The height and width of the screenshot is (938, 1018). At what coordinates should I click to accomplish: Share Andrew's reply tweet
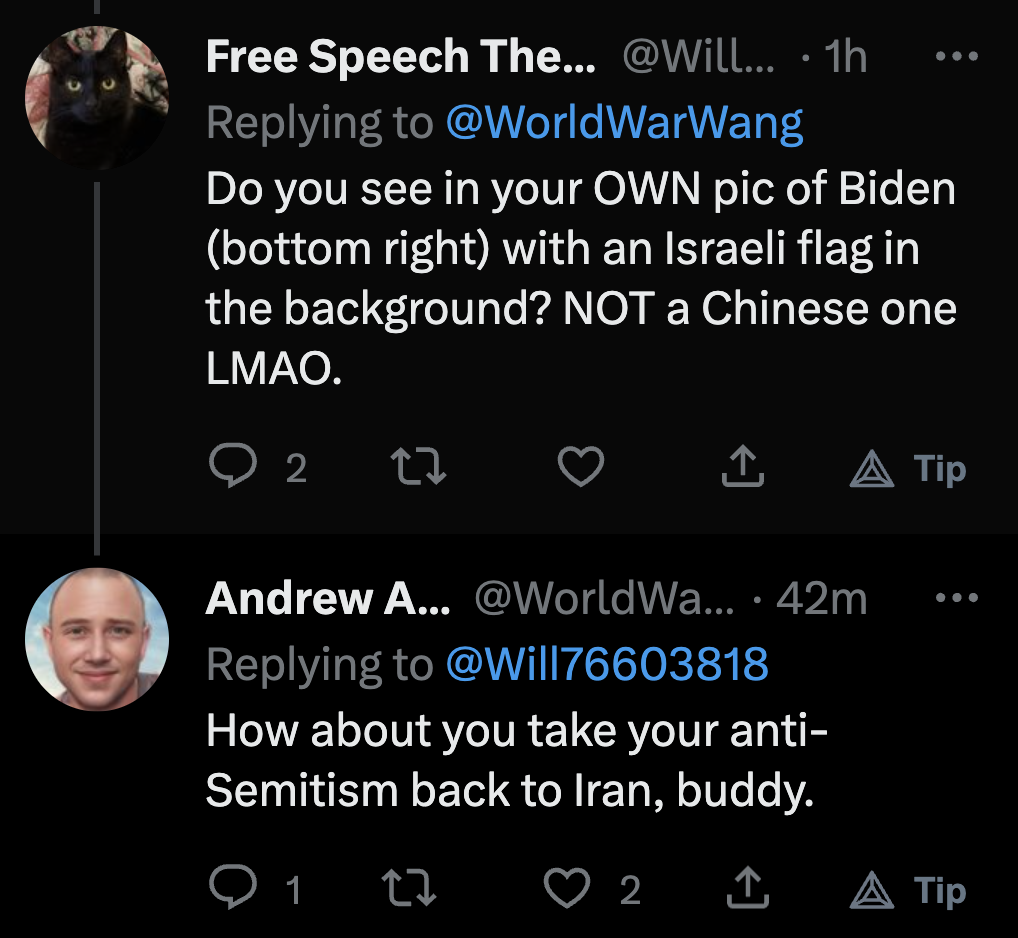[x=741, y=889]
